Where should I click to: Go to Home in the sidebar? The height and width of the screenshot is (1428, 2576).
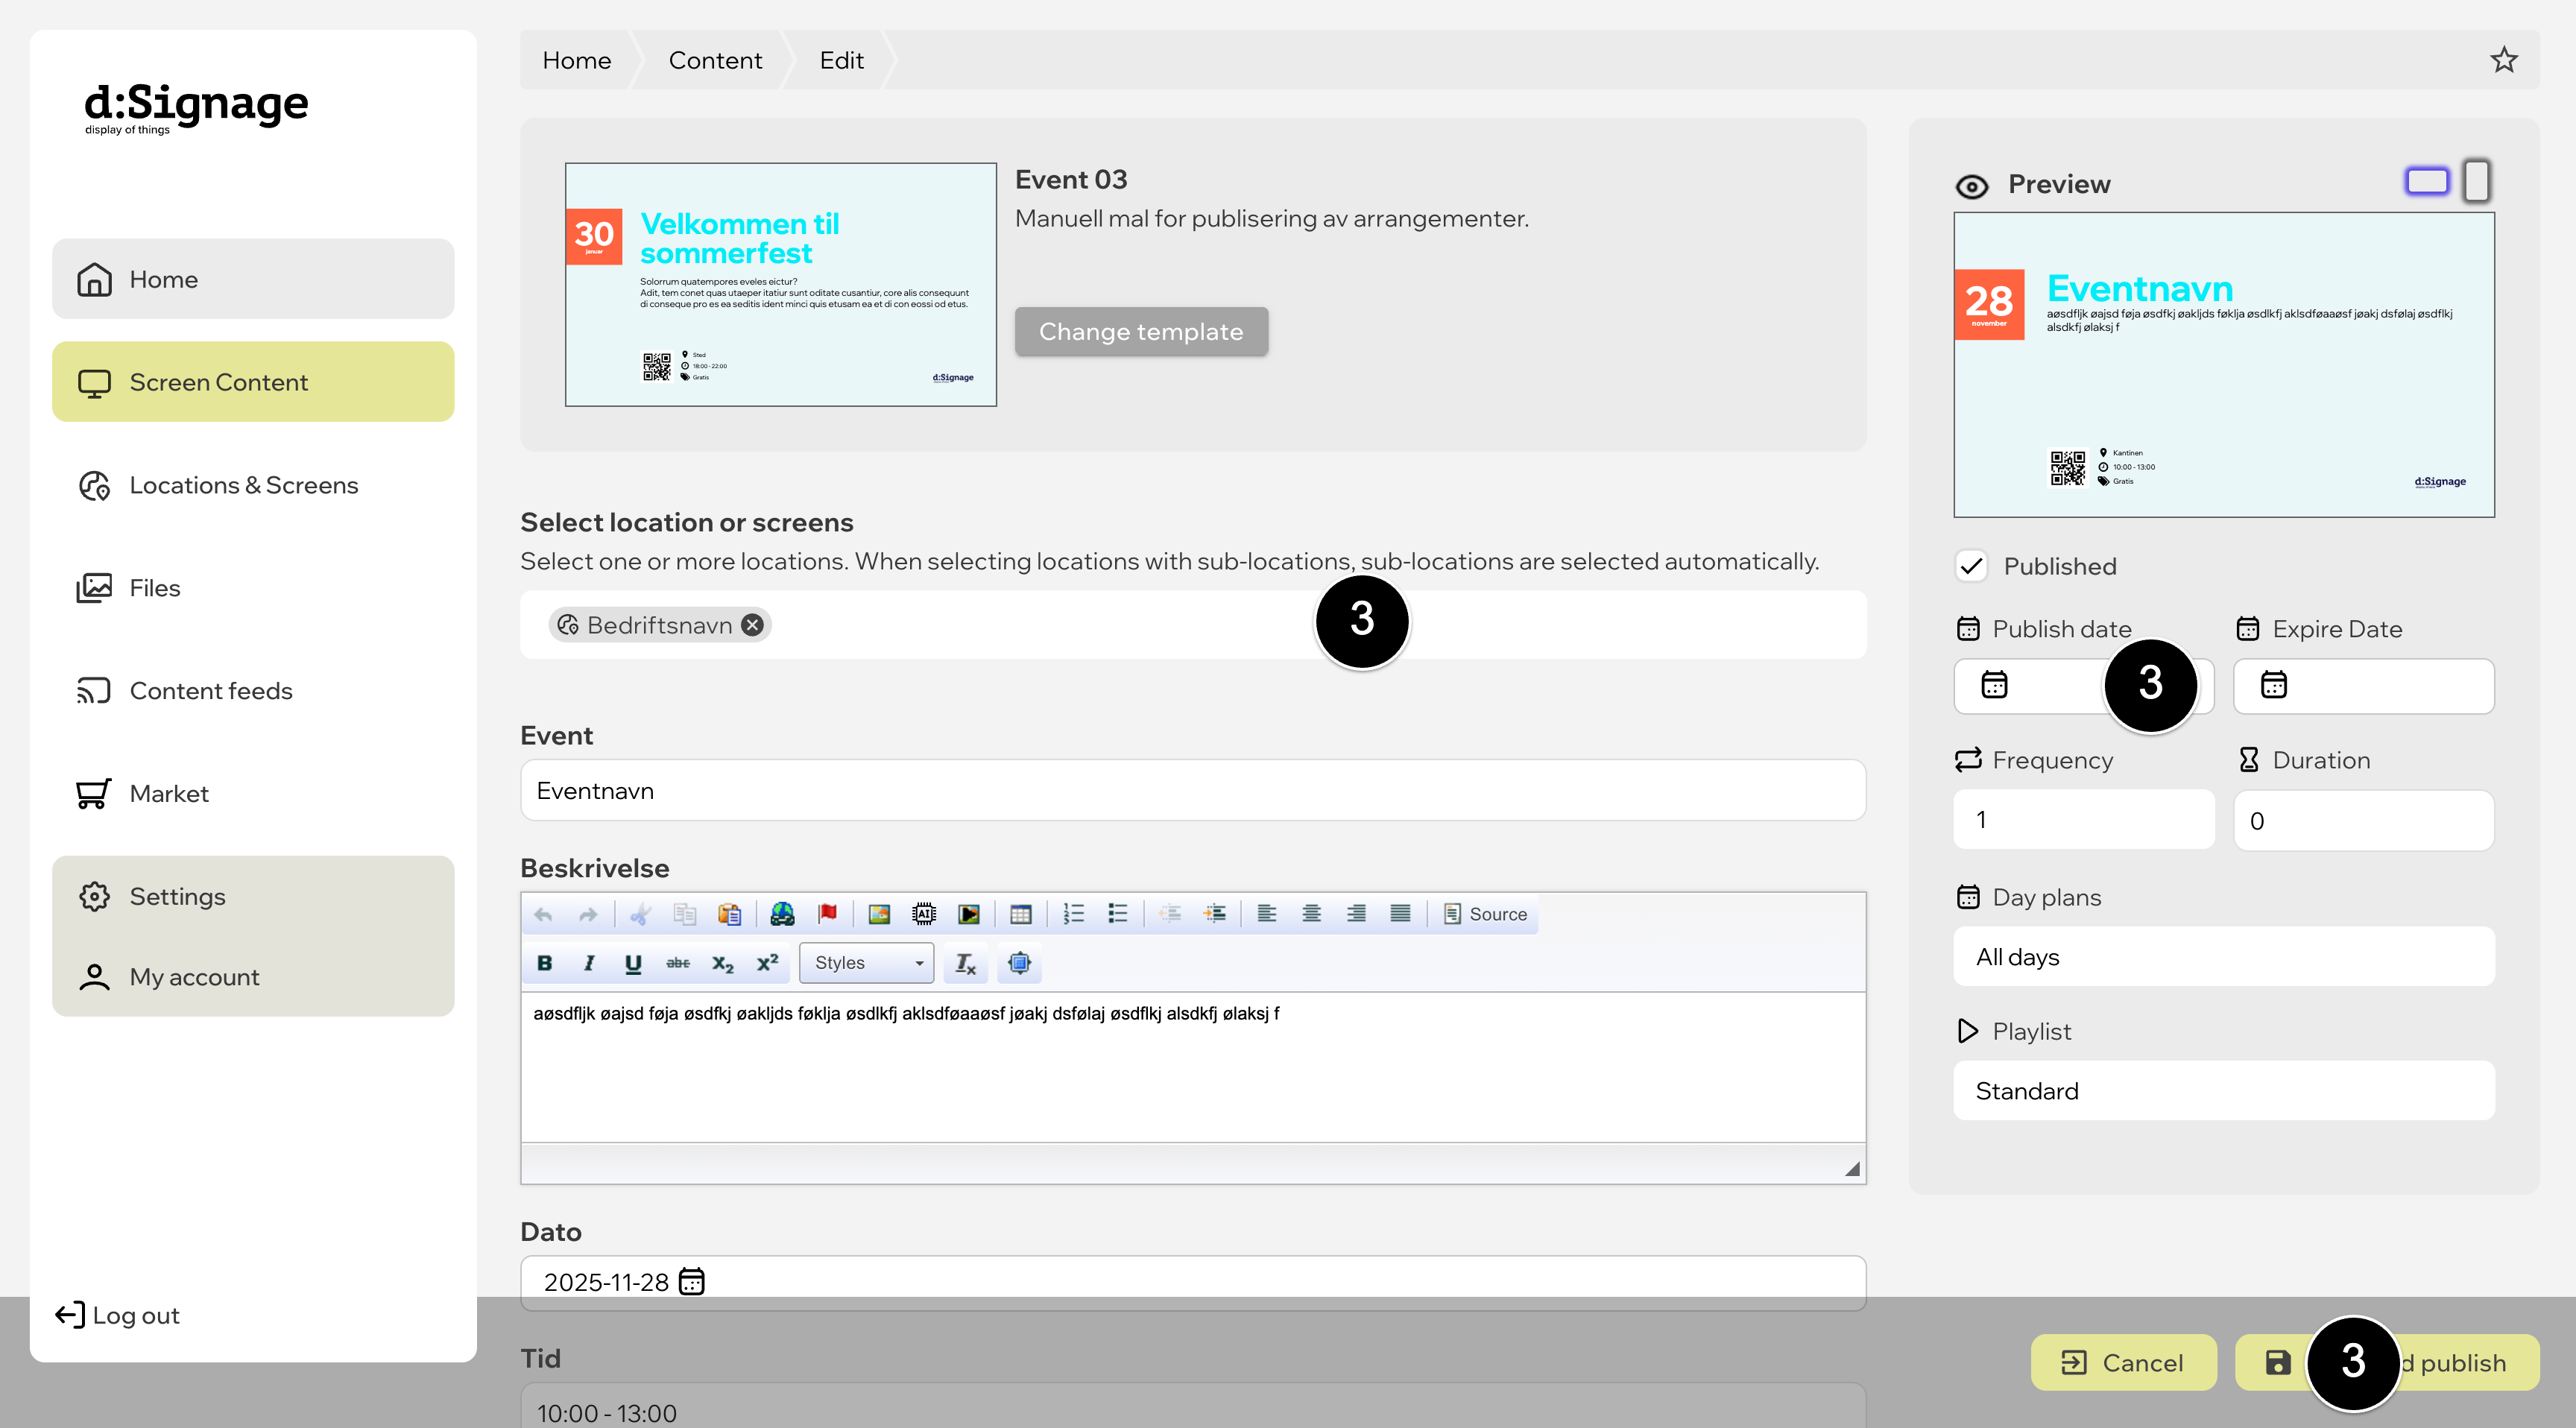(253, 279)
